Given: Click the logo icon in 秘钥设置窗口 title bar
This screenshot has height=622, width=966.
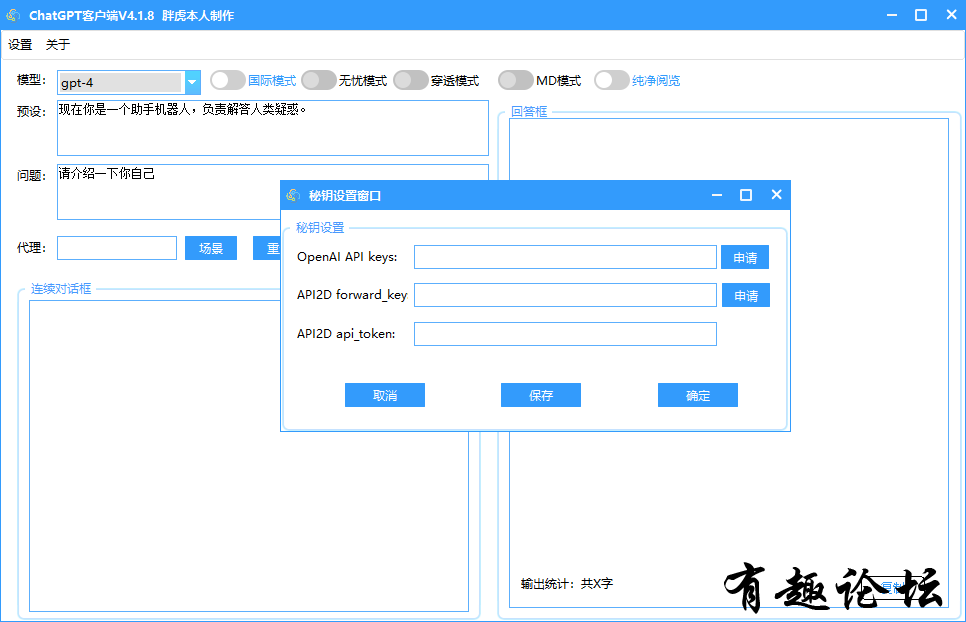Looking at the screenshot, I should pos(293,195).
